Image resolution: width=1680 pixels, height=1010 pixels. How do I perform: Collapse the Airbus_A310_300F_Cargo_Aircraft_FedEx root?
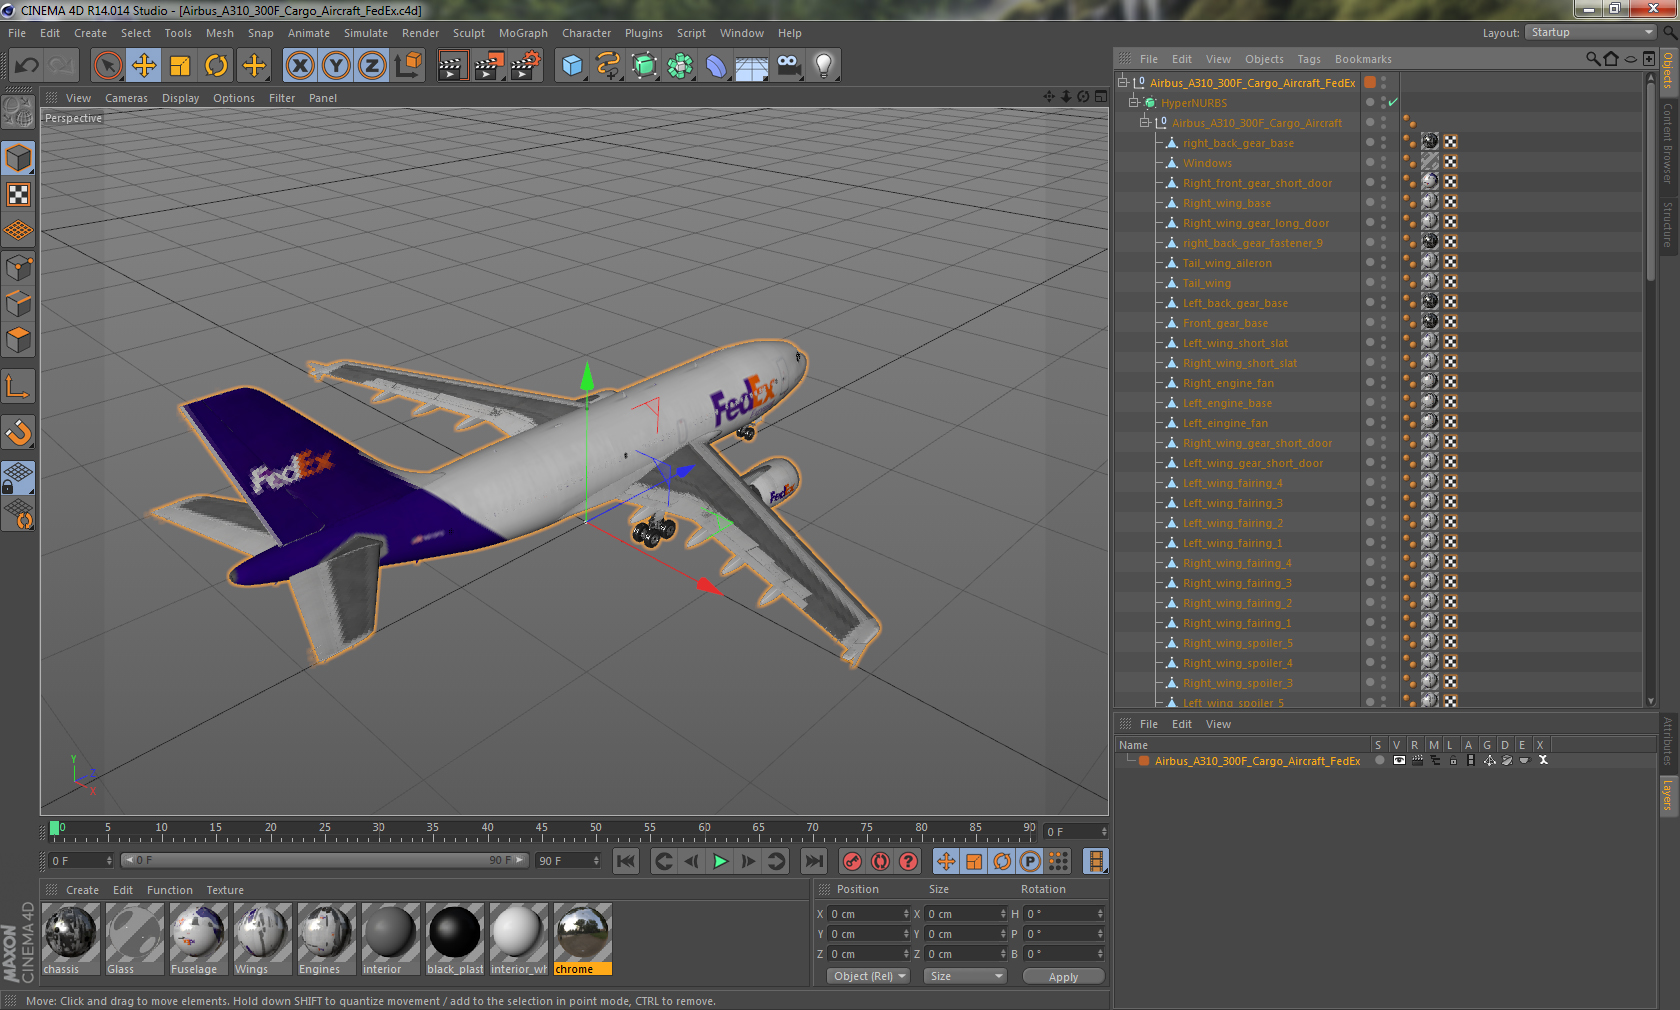pos(1123,82)
